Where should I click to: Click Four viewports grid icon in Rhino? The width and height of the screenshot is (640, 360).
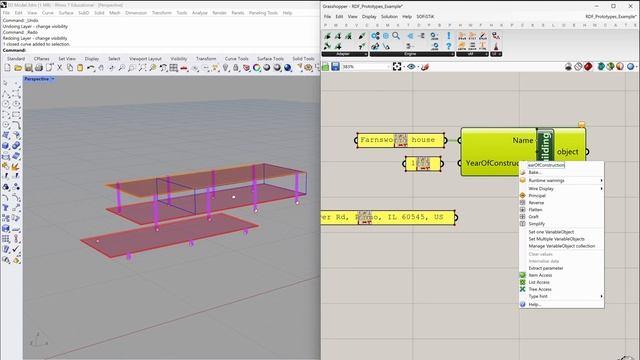click(x=173, y=68)
